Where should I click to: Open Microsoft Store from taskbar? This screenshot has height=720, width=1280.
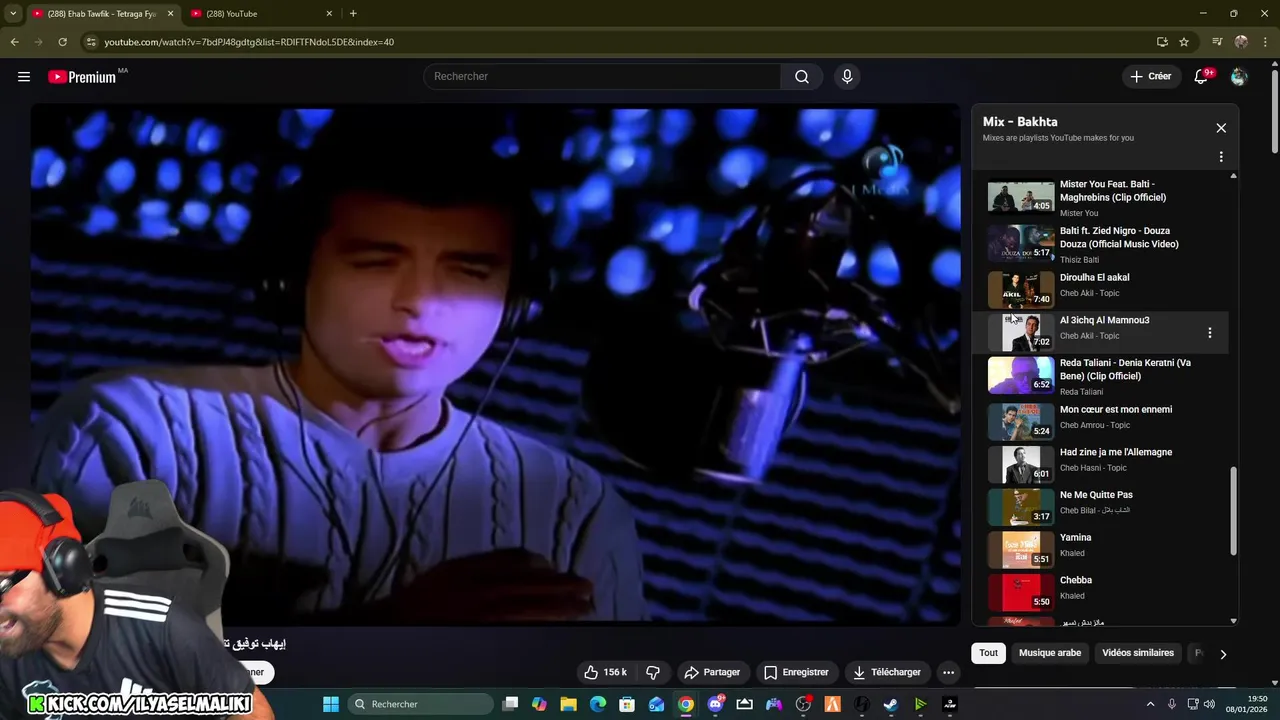(627, 704)
